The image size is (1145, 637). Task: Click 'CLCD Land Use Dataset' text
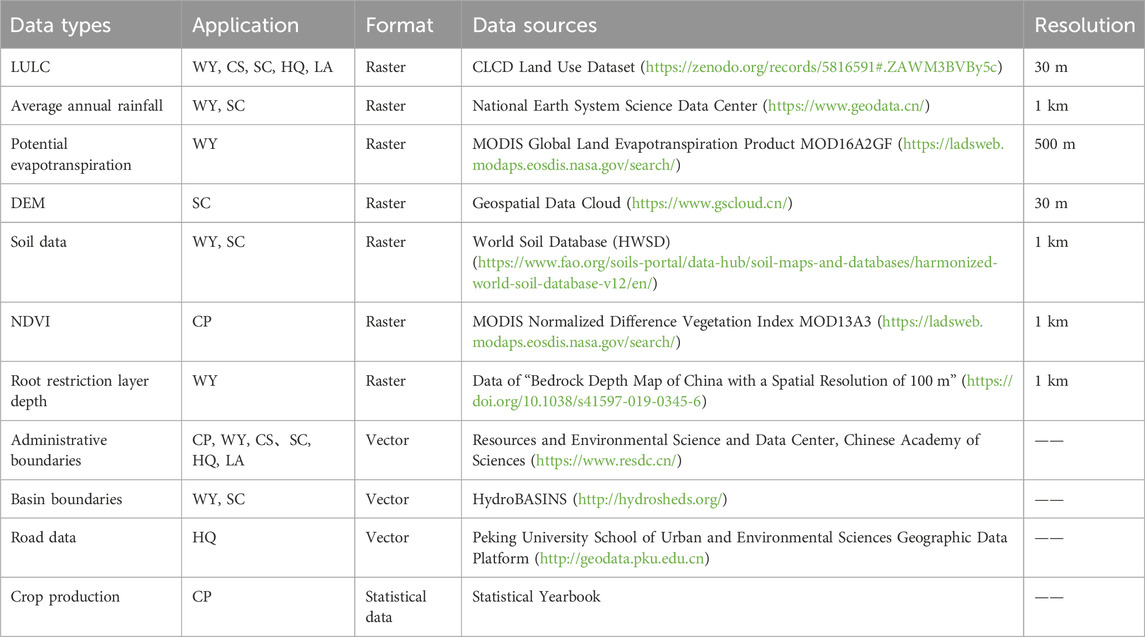554,67
